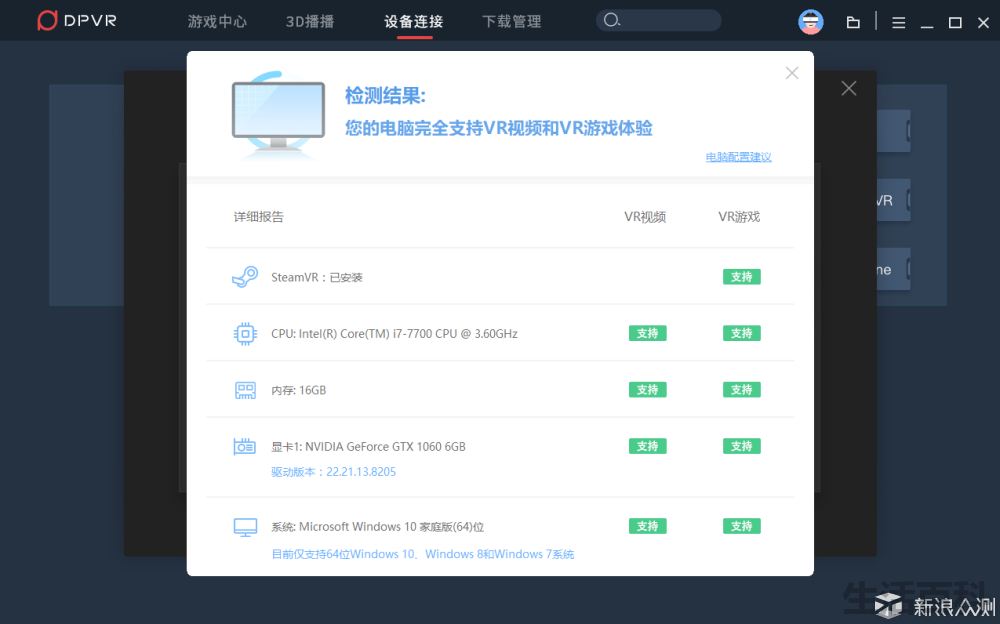Click the 内存: 16GB text
The image size is (1000, 624).
[x=298, y=390]
